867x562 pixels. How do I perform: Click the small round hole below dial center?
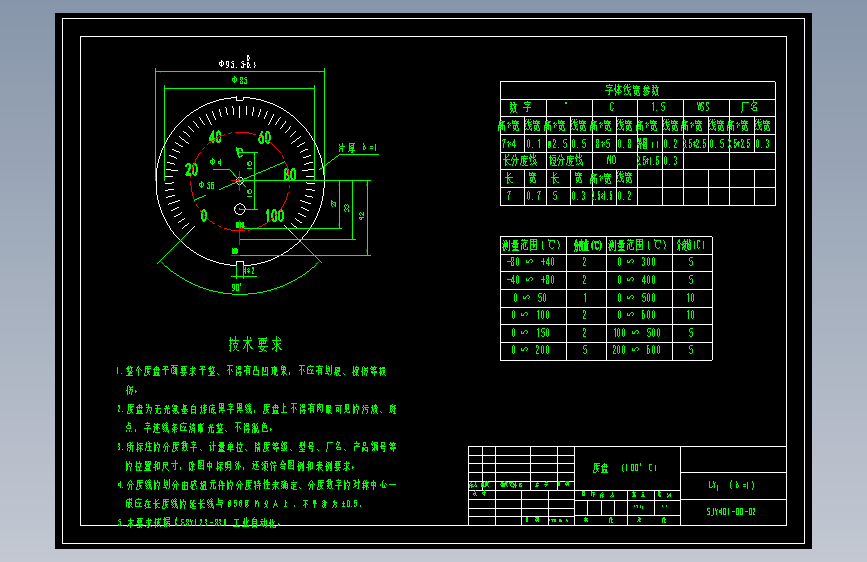click(239, 209)
